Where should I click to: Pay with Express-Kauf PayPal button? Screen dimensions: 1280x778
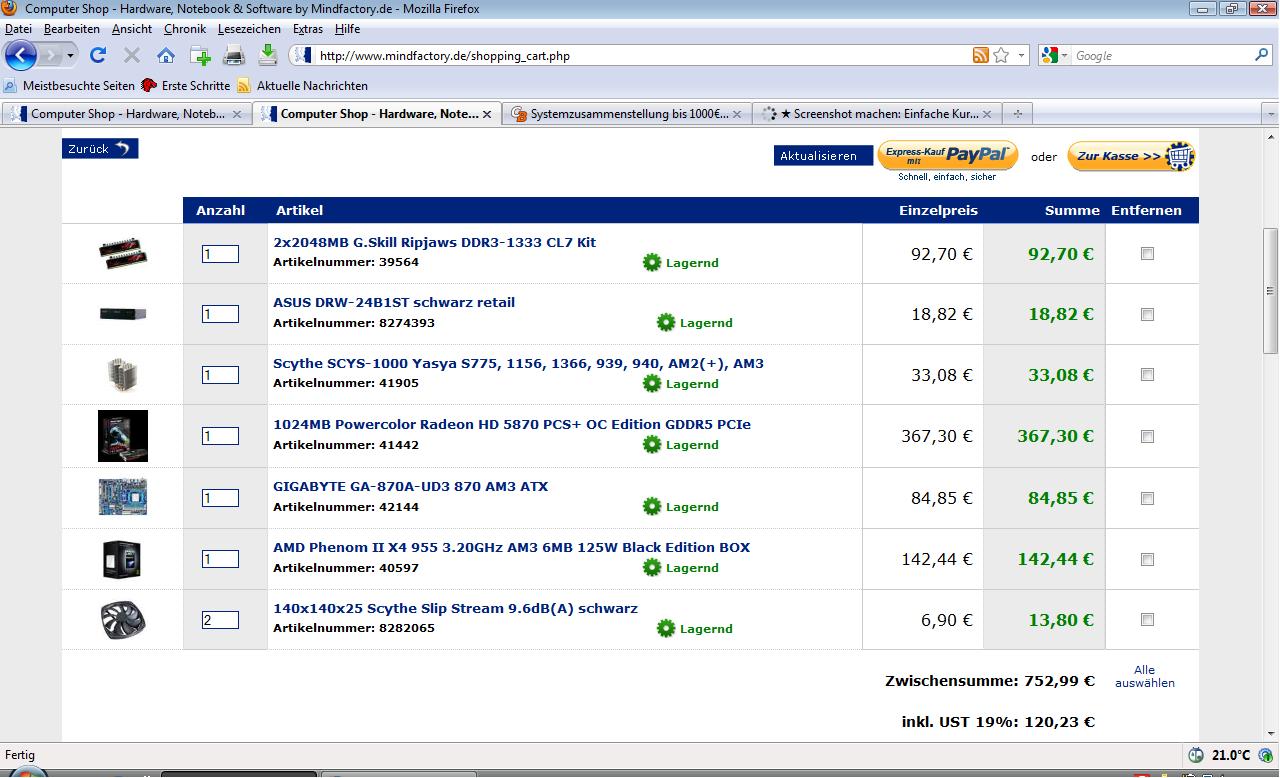947,156
